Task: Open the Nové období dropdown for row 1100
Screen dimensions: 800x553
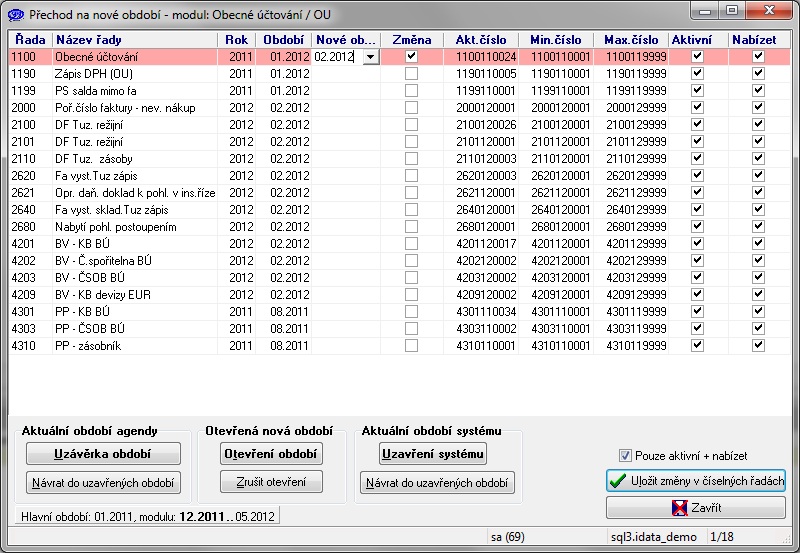Action: point(371,57)
